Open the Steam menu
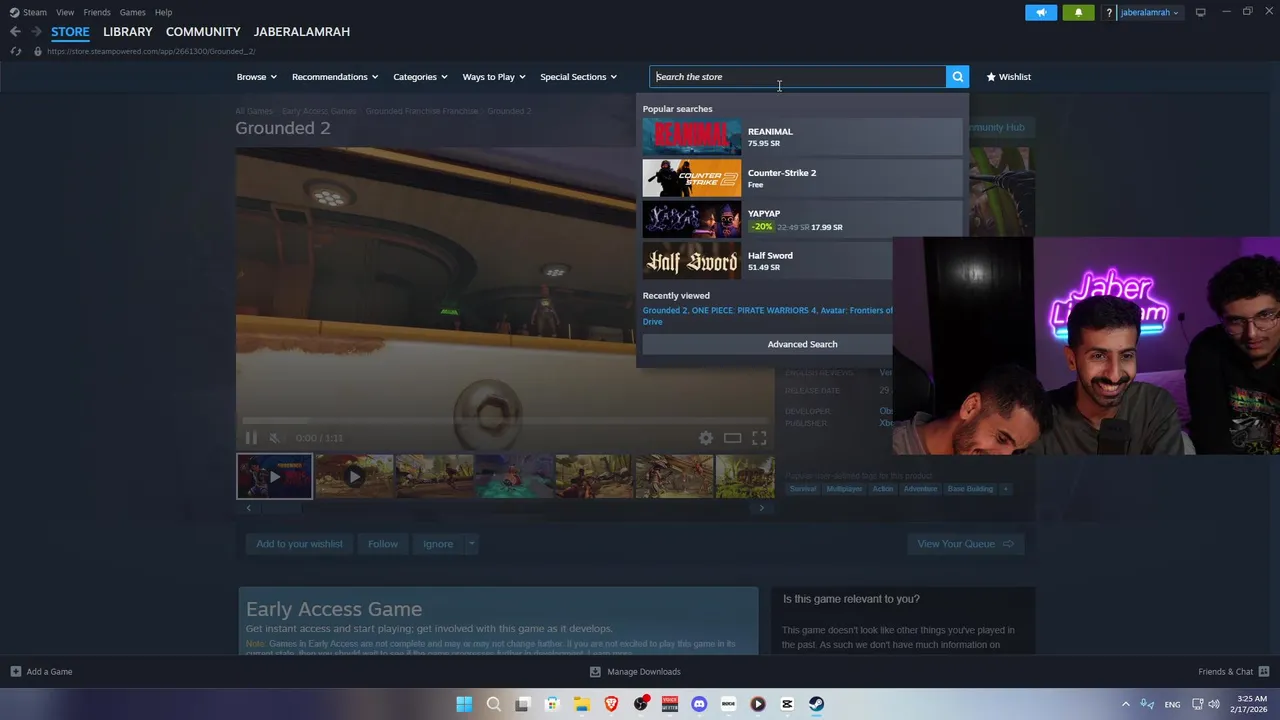1280x720 pixels. tap(28, 12)
